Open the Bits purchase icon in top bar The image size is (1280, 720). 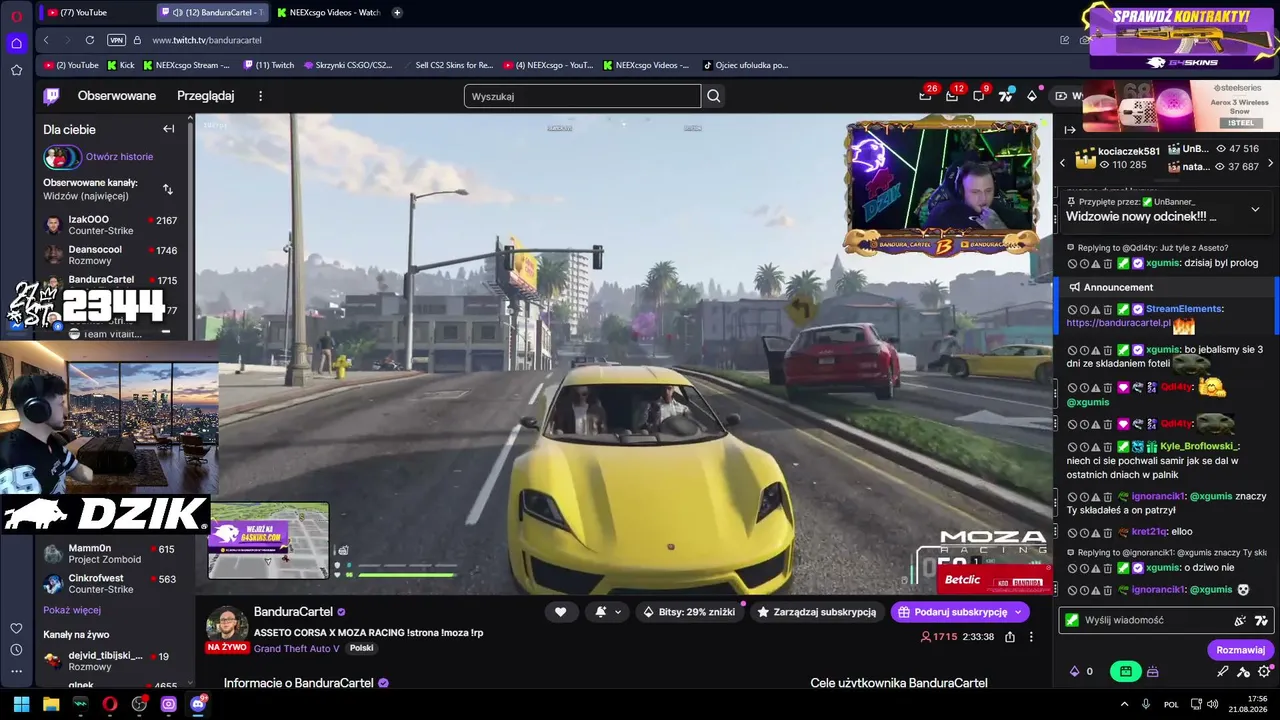[x=1032, y=96]
